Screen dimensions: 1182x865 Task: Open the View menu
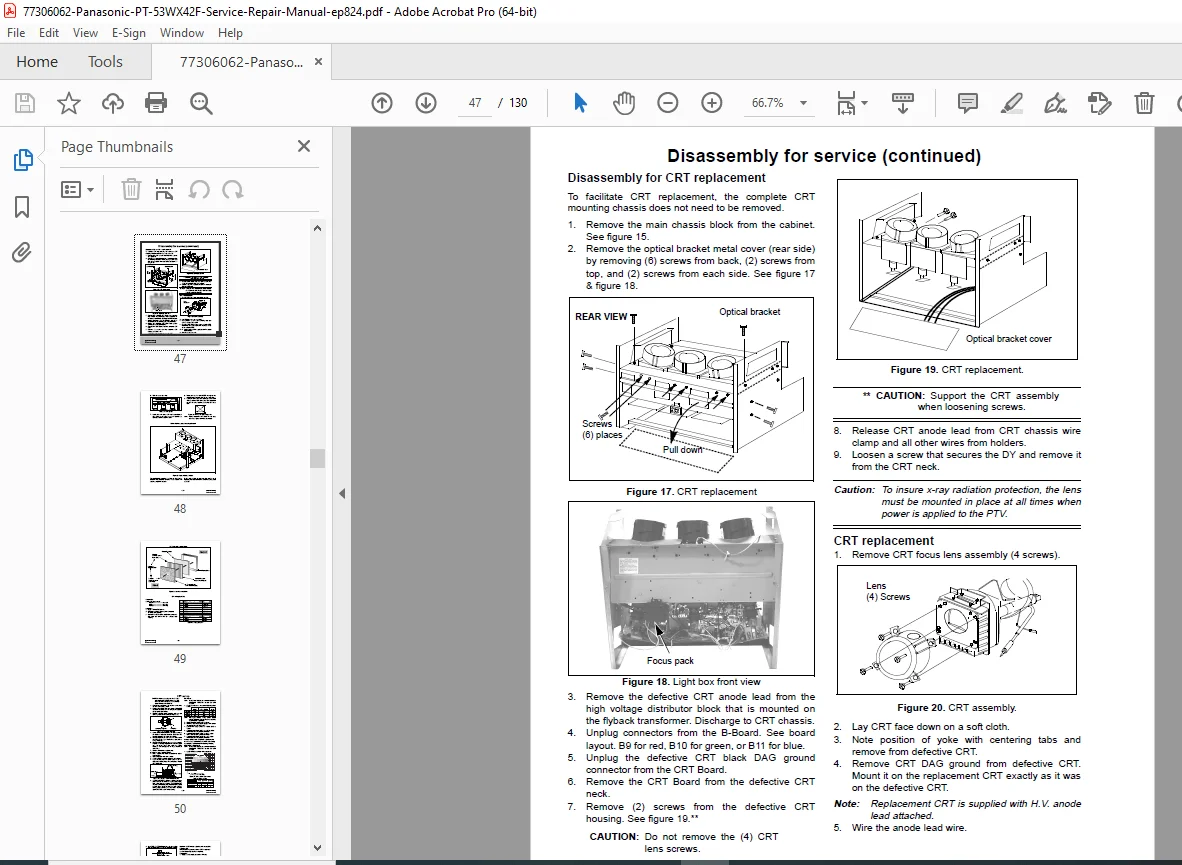(85, 32)
